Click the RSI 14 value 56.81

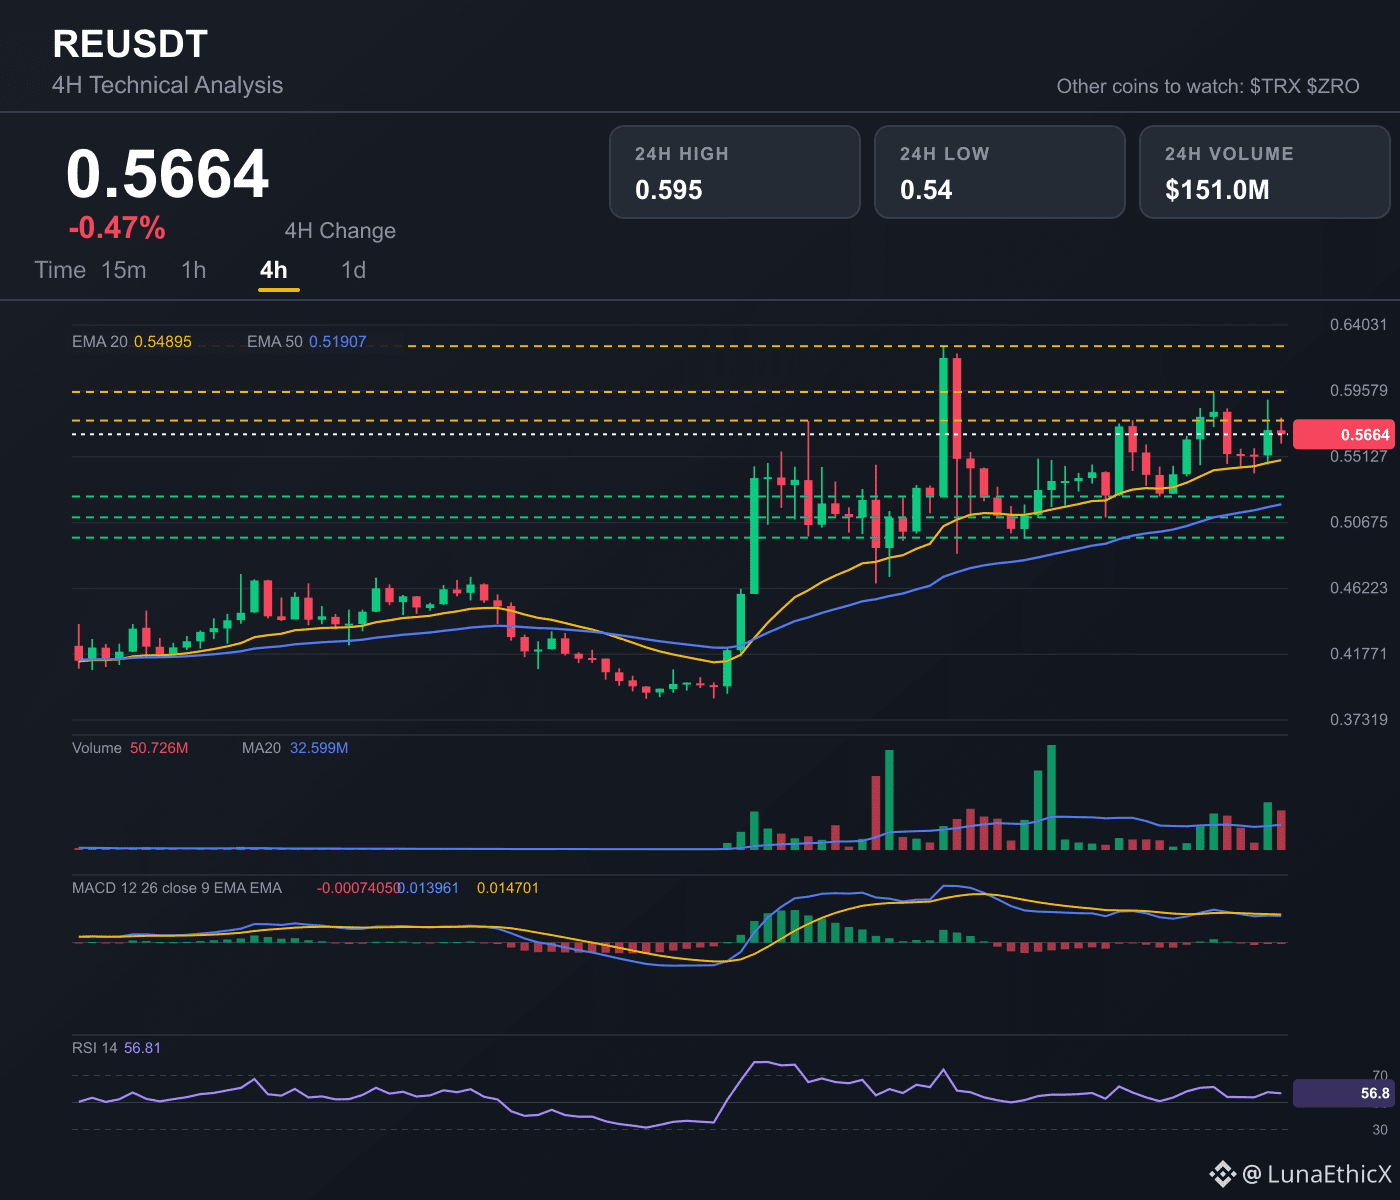(x=142, y=1048)
